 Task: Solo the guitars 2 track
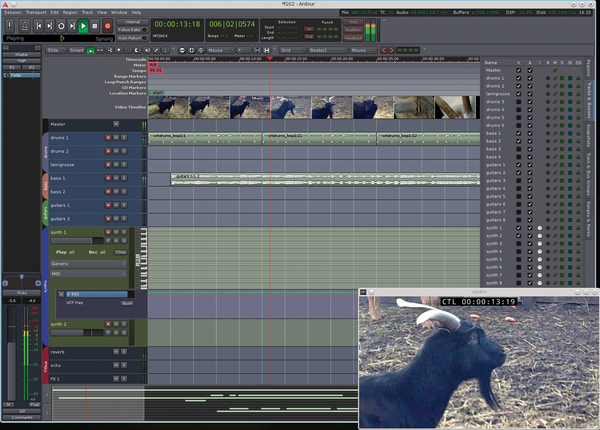point(124,218)
